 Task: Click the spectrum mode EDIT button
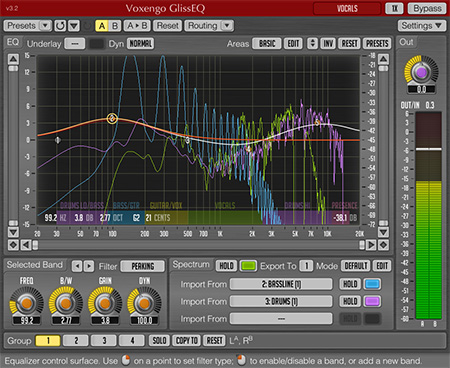(382, 266)
